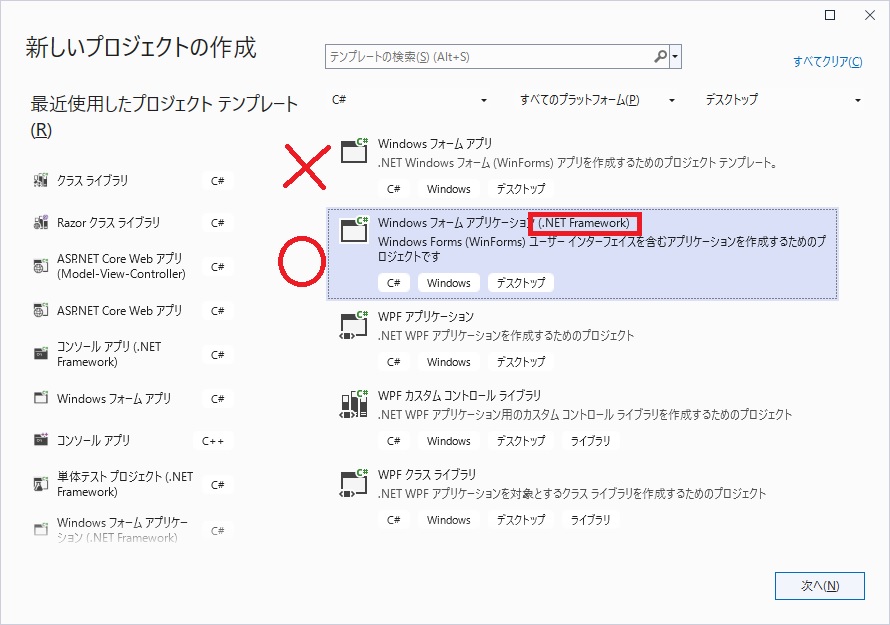
Task: Click the 次へ button
Action: pos(820,586)
